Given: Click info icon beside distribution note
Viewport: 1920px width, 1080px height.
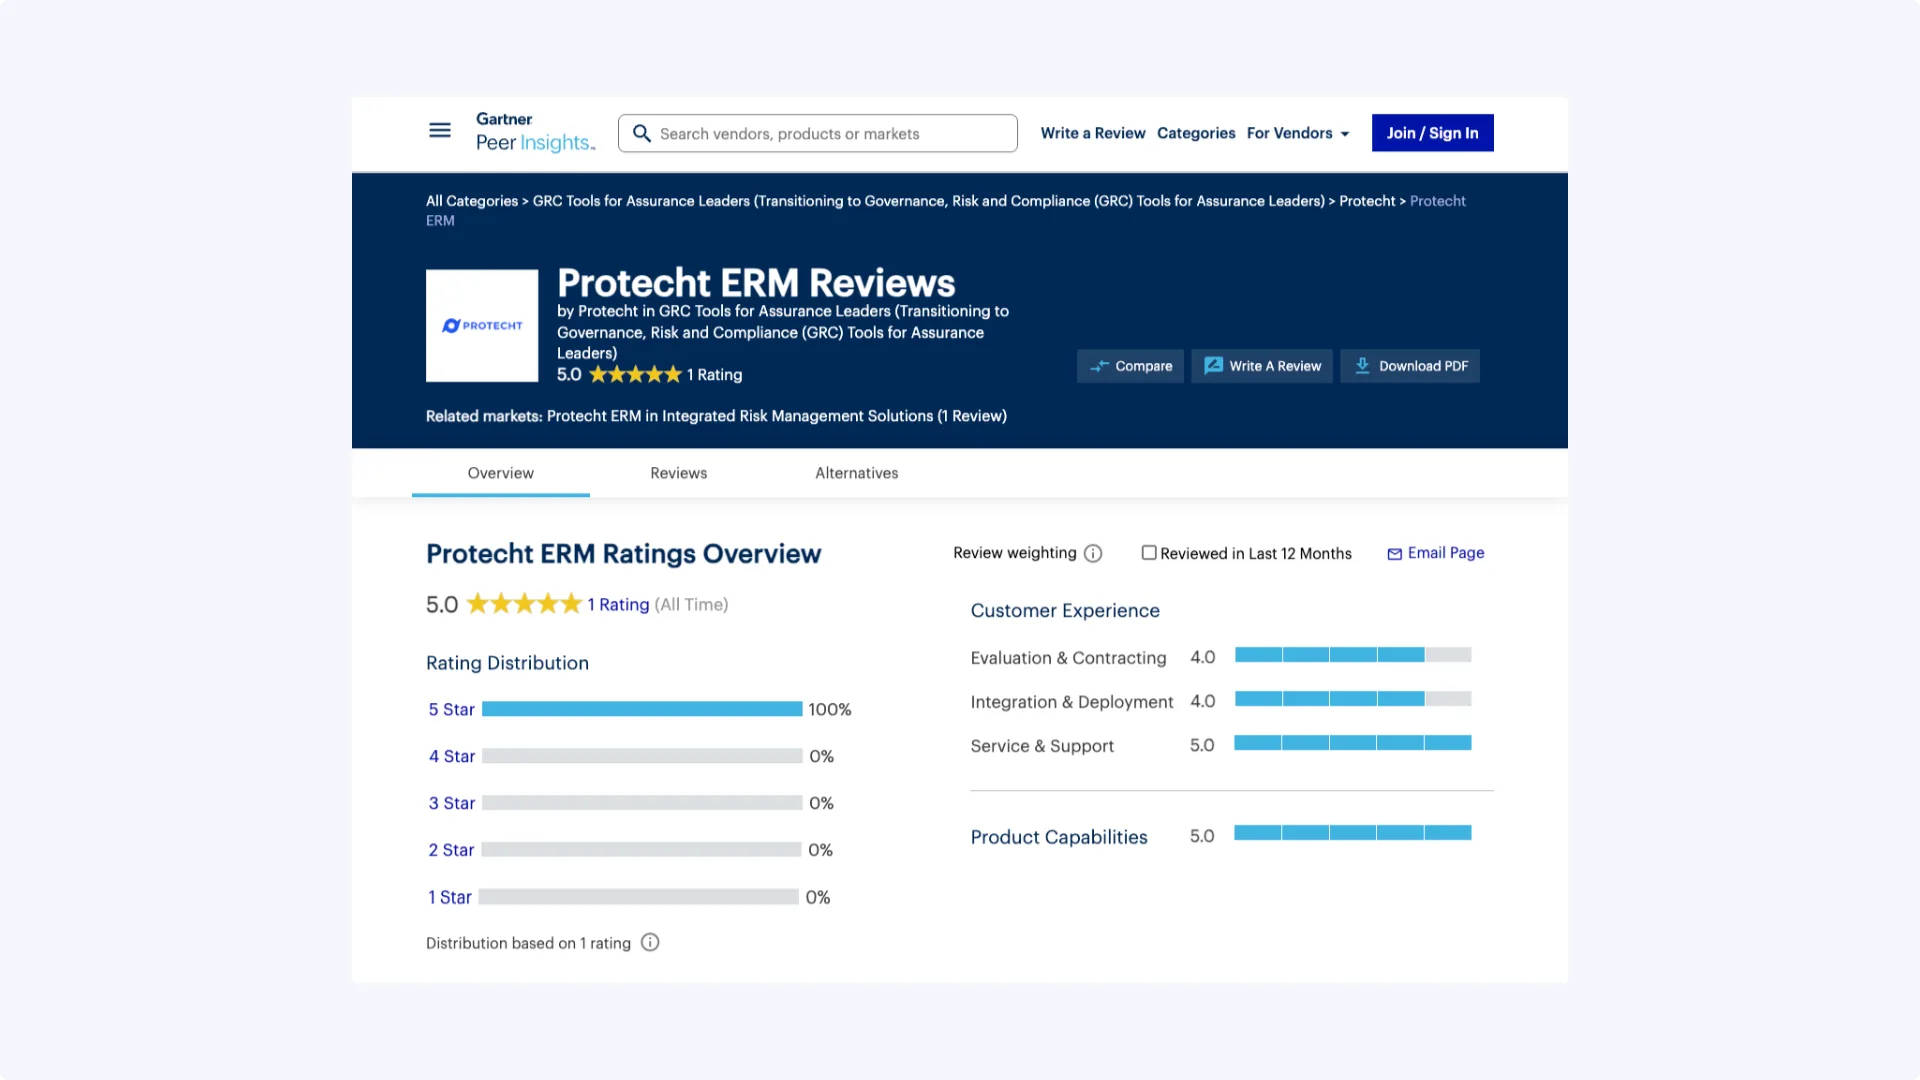Looking at the screenshot, I should coord(650,943).
